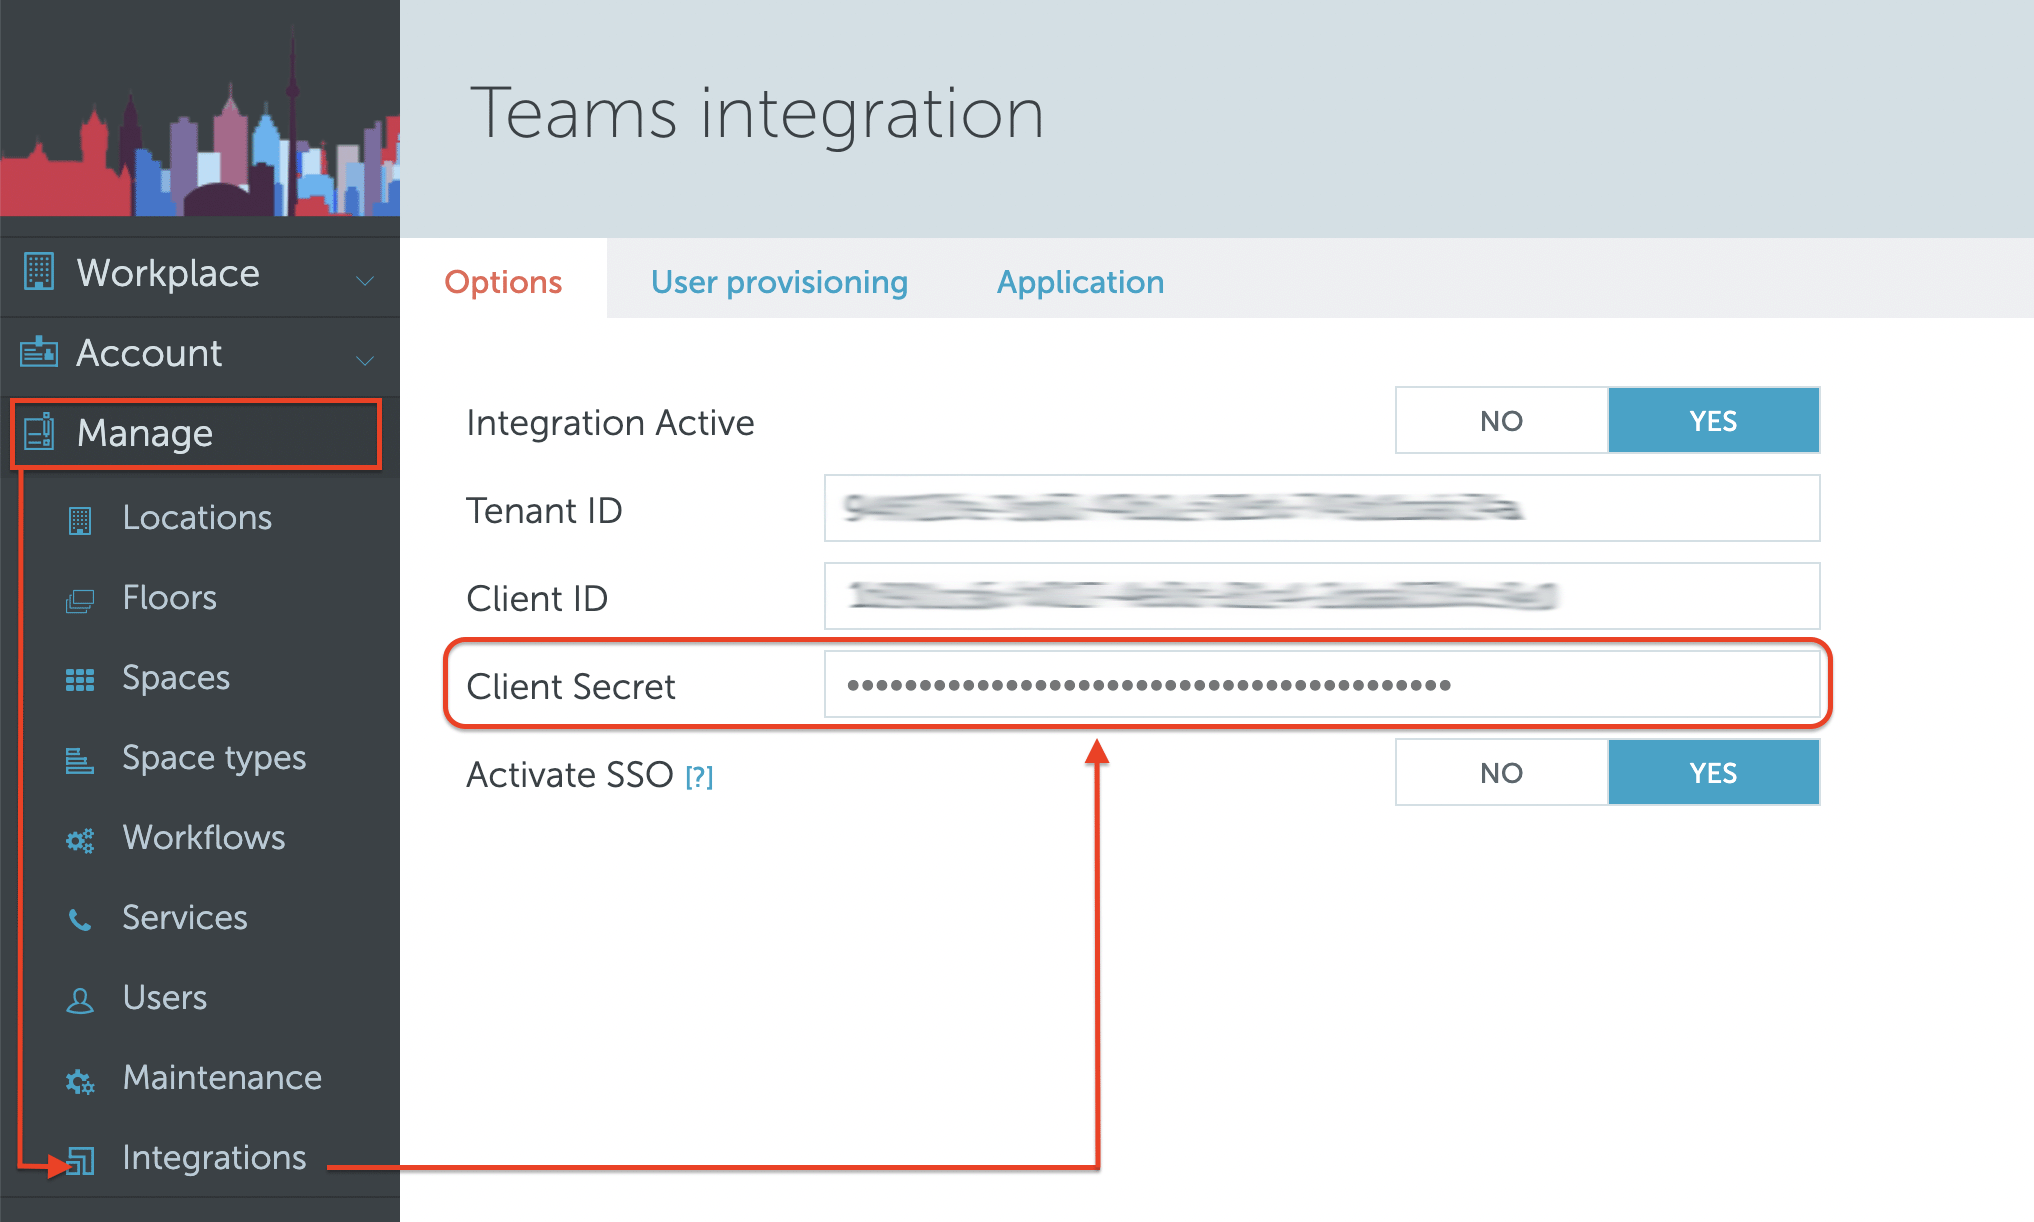Image resolution: width=2034 pixels, height=1222 pixels.
Task: Click the Spaces grid icon
Action: [80, 680]
